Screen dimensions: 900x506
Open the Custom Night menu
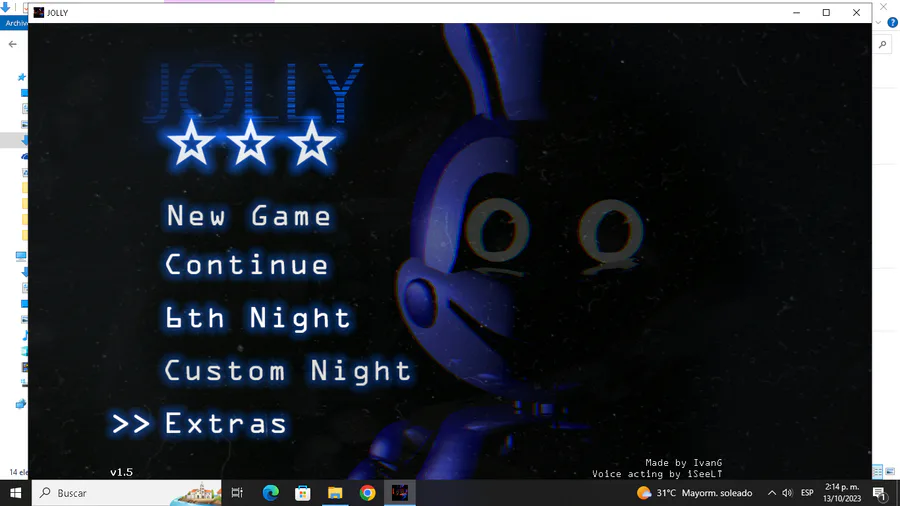(288, 371)
